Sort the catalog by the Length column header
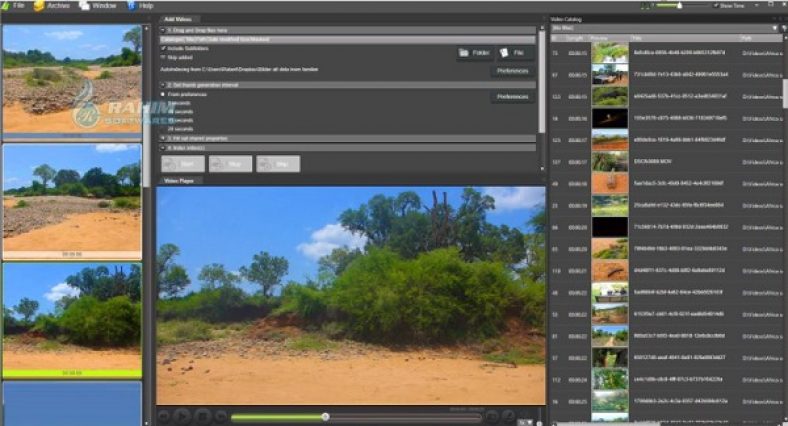The width and height of the screenshot is (788, 426). click(x=575, y=38)
